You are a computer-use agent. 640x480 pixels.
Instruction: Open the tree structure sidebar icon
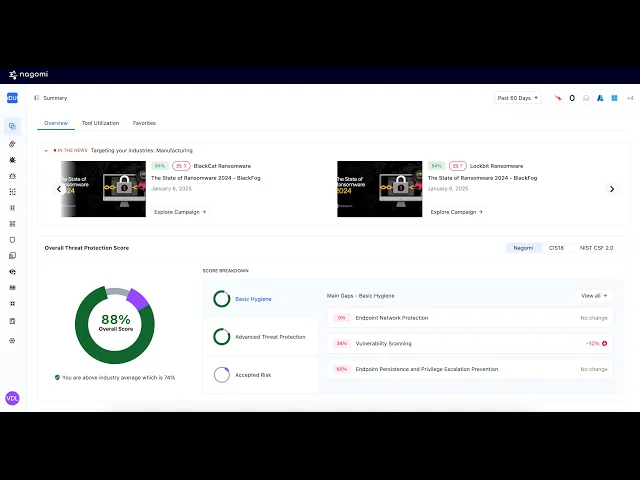[12, 192]
